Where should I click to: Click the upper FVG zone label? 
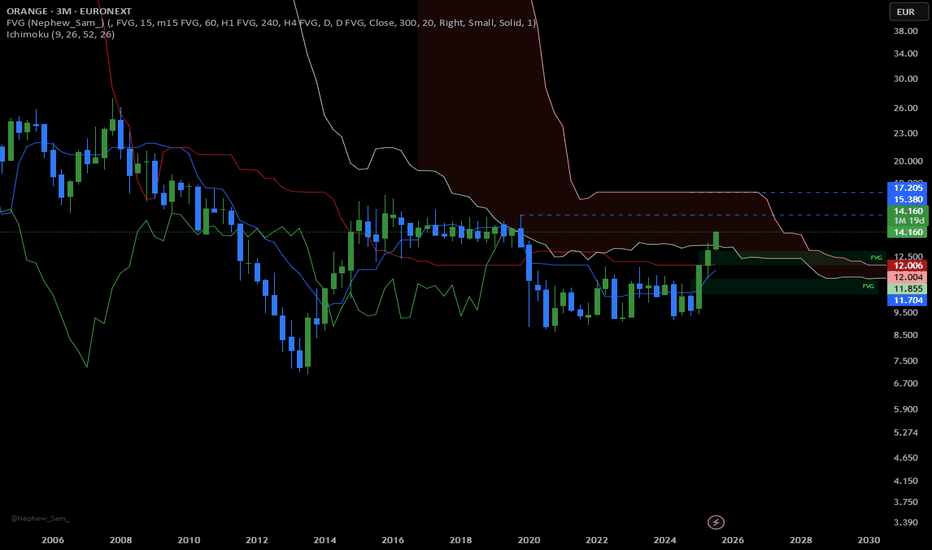click(876, 257)
